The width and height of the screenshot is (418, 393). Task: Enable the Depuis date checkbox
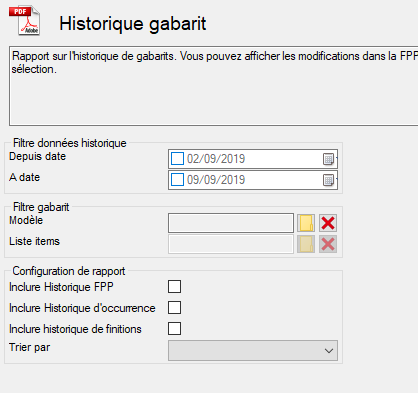pyautogui.click(x=177, y=159)
